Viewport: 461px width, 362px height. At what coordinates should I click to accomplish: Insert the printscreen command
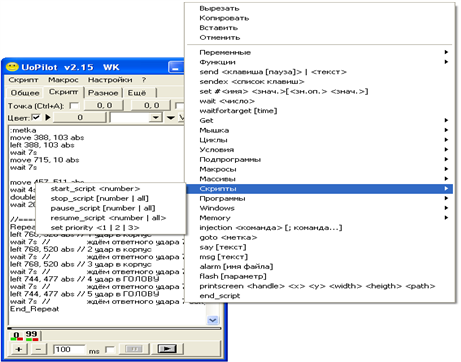click(319, 286)
